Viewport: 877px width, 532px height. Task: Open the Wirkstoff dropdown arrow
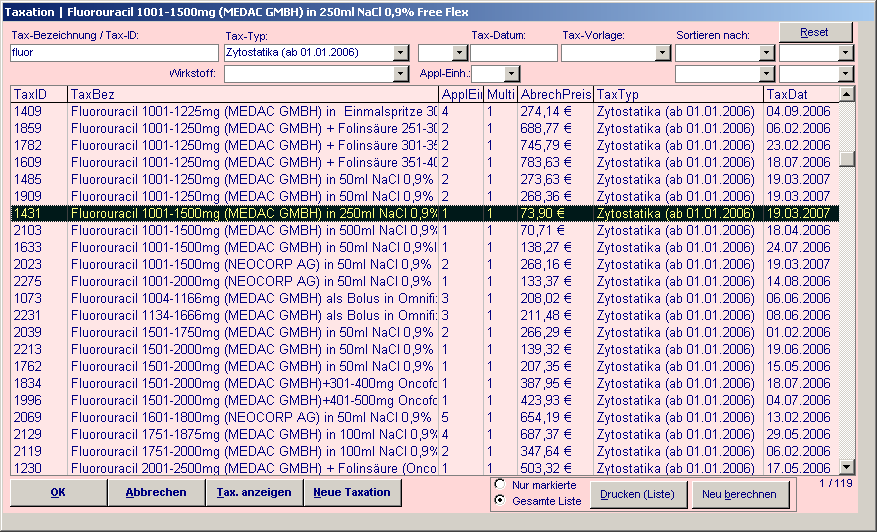[x=400, y=74]
